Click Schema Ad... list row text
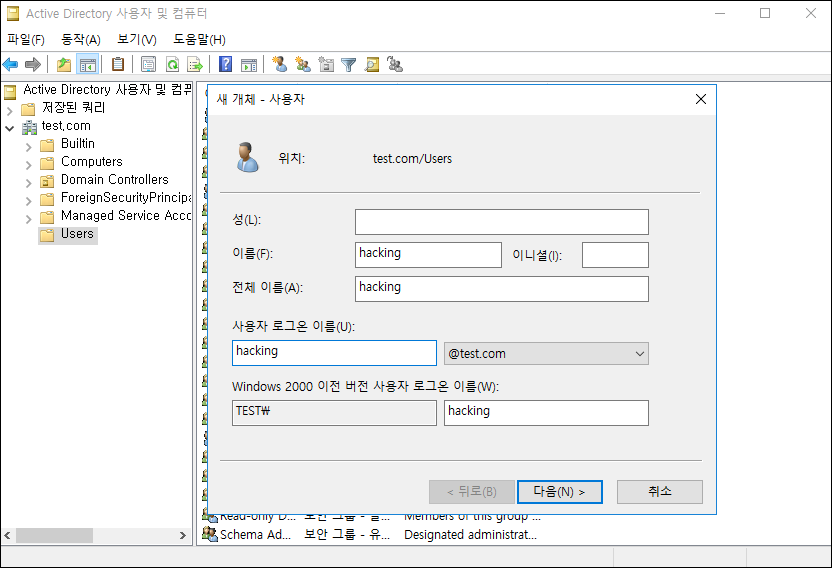The height and width of the screenshot is (568, 832). pyautogui.click(x=255, y=535)
